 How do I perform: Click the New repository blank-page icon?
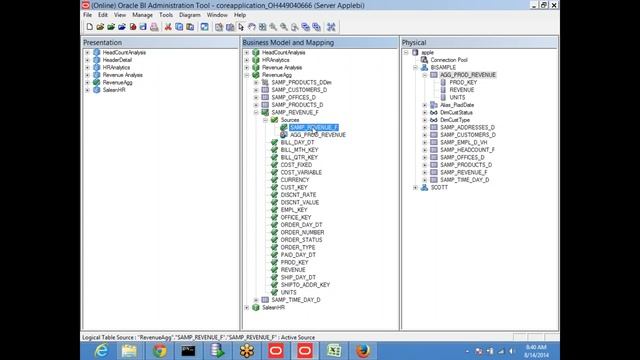pyautogui.click(x=89, y=27)
